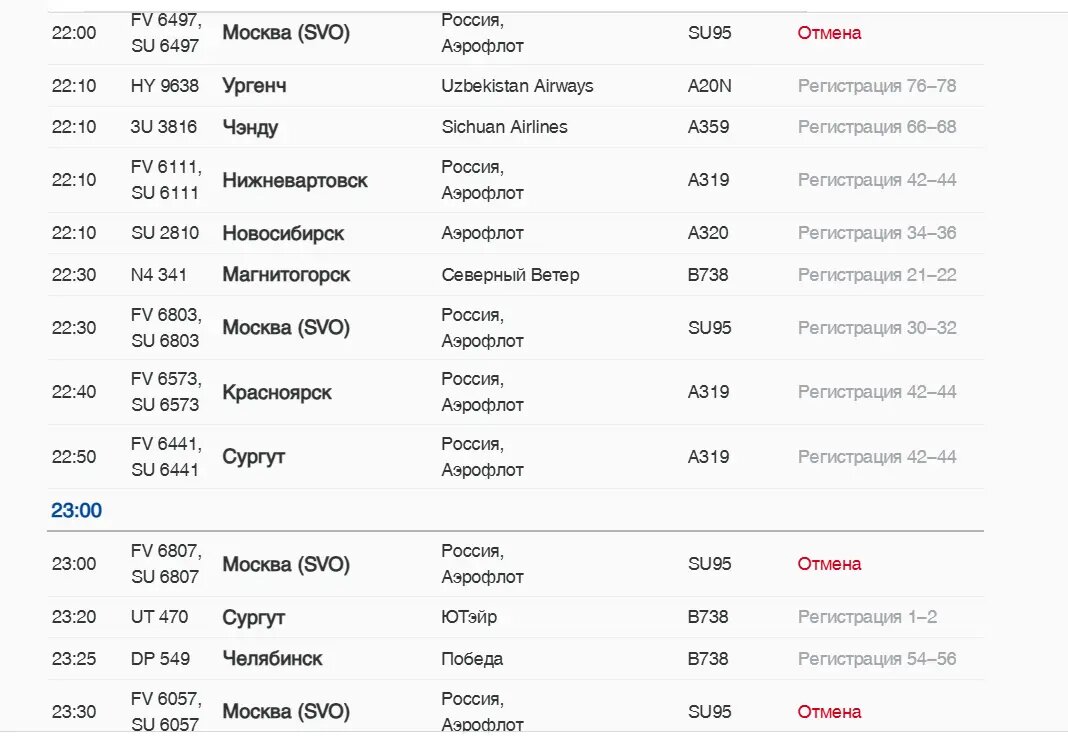Click the Челябинск destination link

[x=272, y=659]
